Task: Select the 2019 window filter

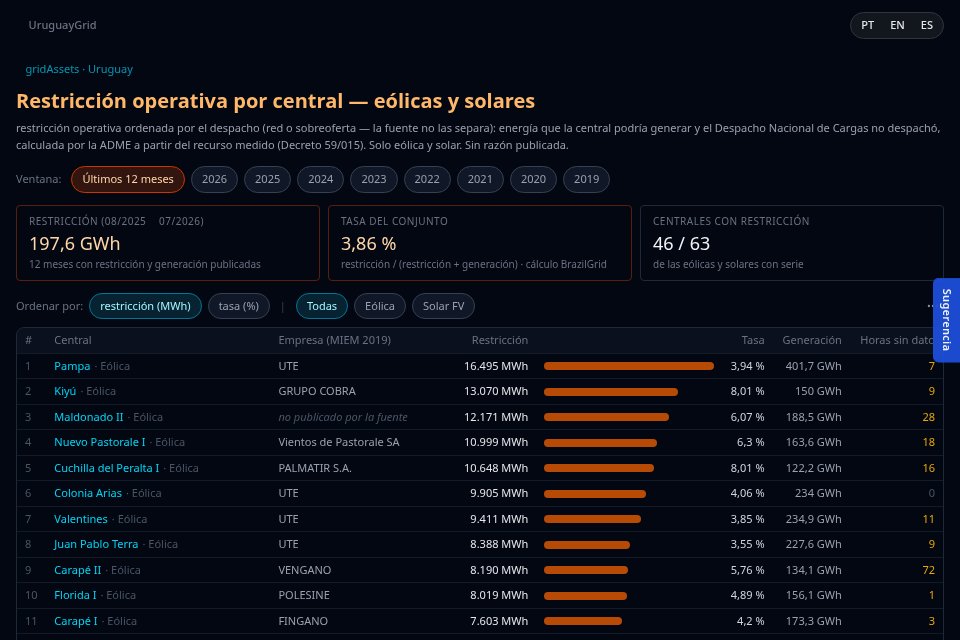Action: pos(586,179)
